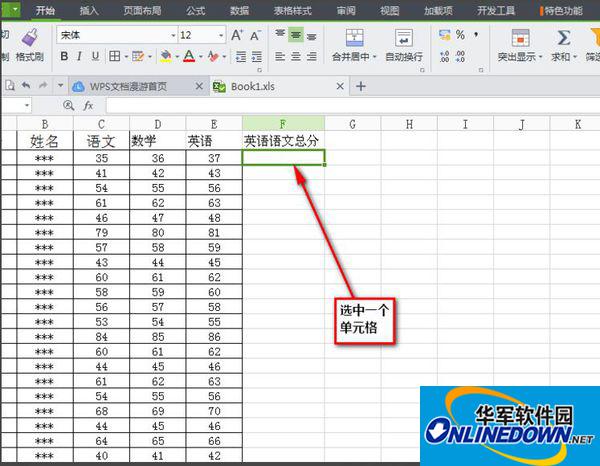Viewport: 600px width, 466px height.
Task: Click decrease indent icon
Action: tap(241, 57)
